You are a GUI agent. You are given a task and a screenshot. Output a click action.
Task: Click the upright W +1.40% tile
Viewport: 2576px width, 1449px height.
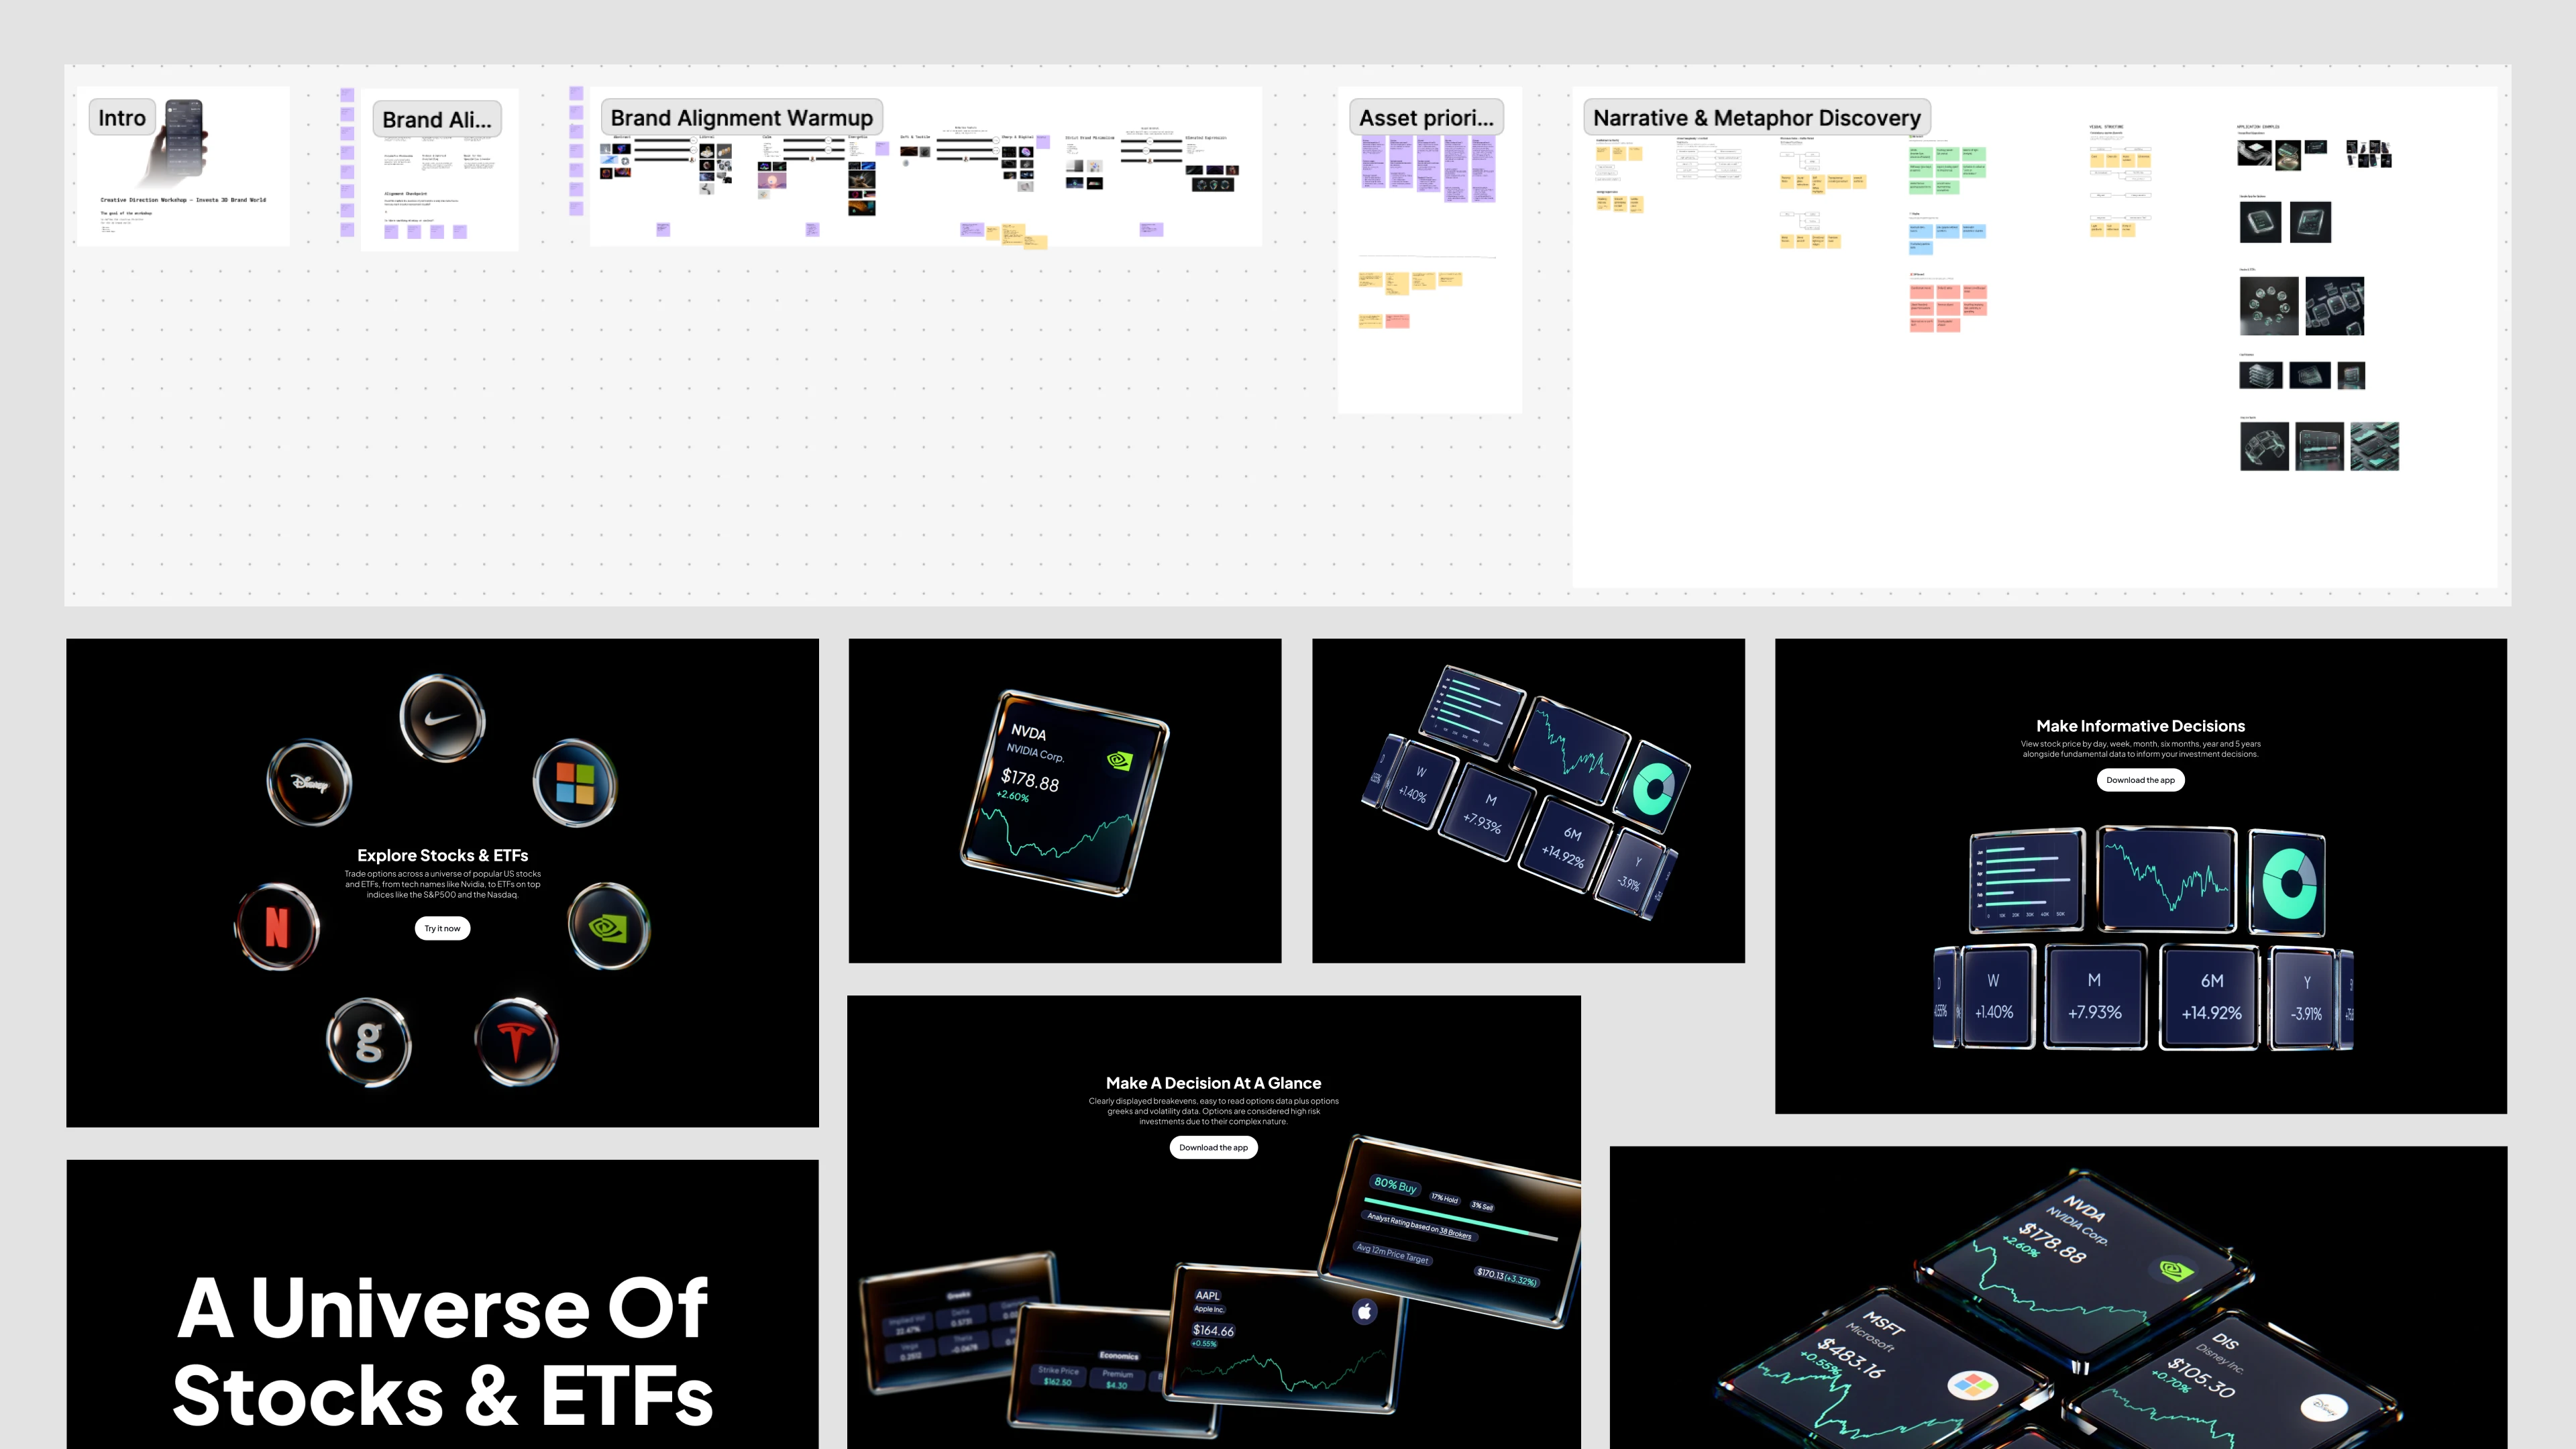point(1996,996)
